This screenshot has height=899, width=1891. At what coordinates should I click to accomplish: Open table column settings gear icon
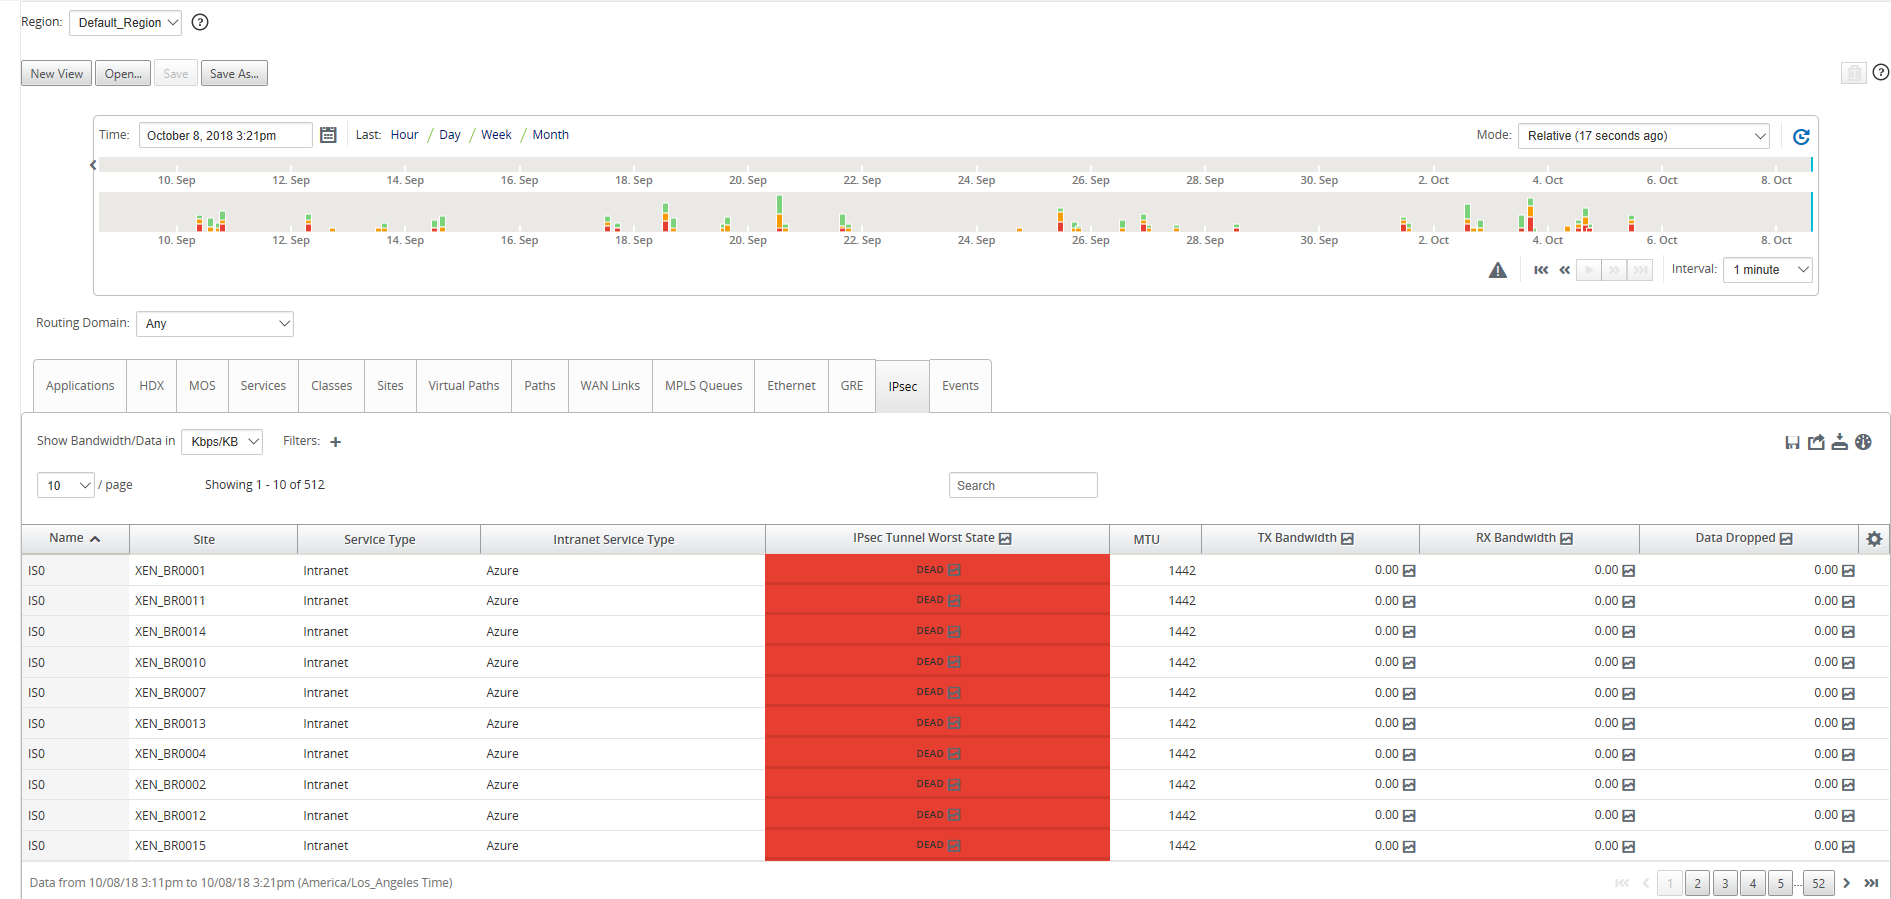pos(1874,539)
